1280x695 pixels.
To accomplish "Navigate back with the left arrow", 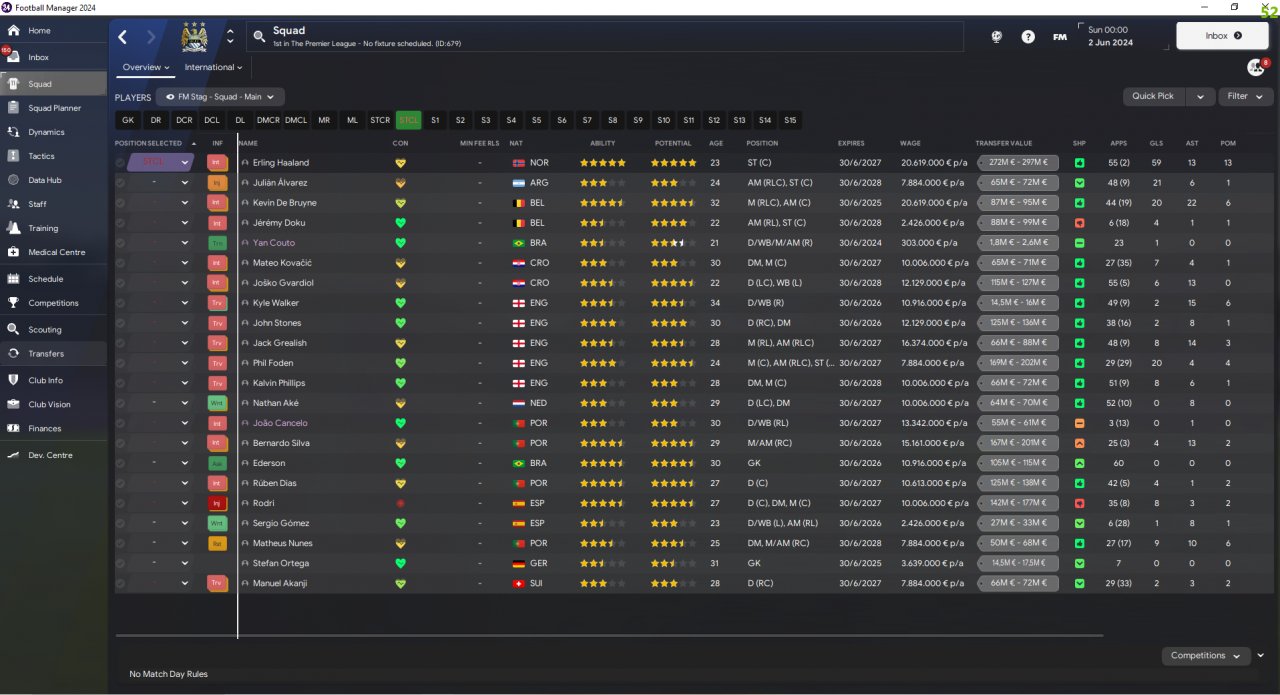I will 123,37.
